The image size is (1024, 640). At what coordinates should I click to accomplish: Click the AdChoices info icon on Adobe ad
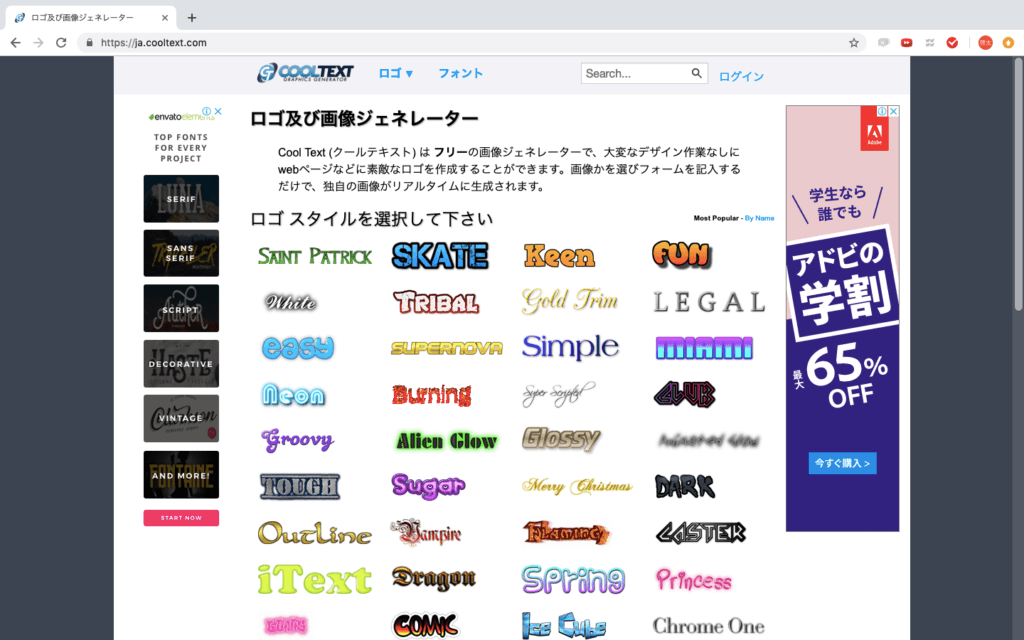[x=883, y=111]
